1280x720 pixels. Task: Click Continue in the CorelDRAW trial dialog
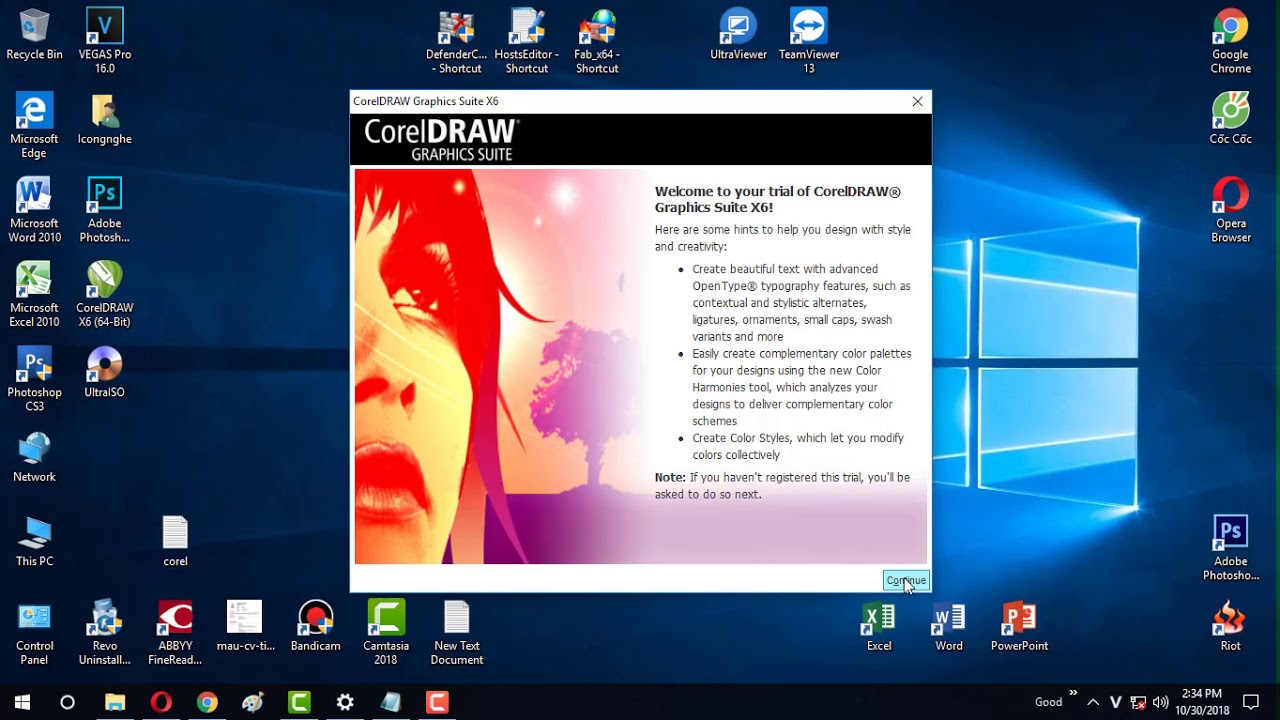906,581
